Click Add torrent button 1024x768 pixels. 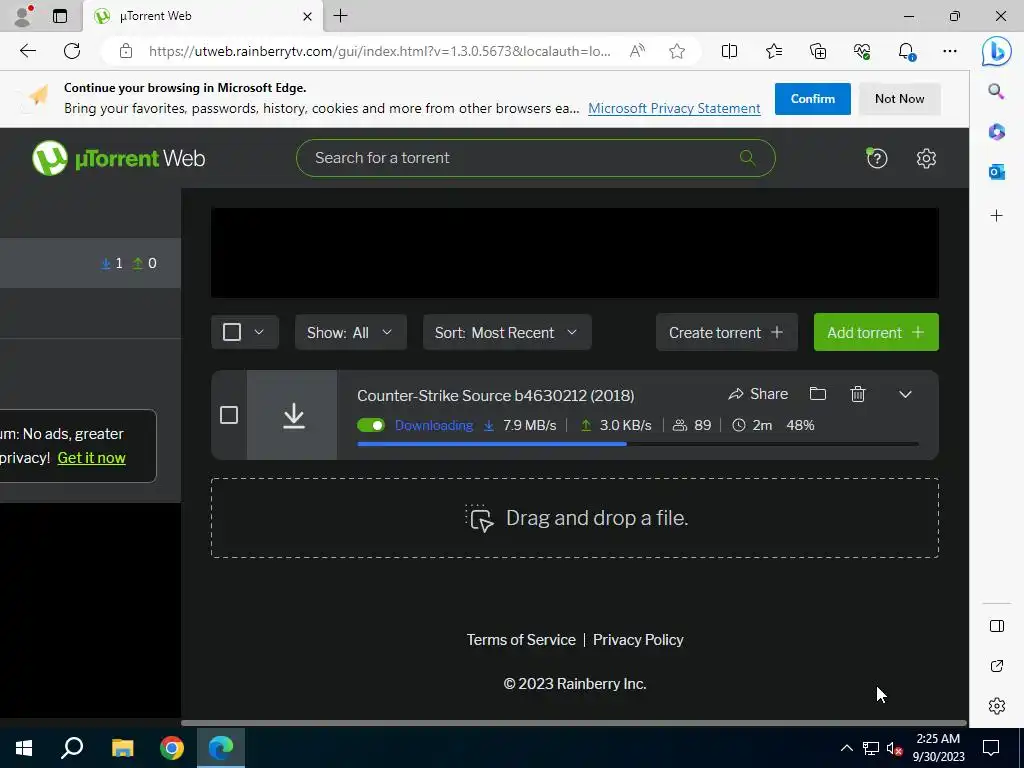[876, 332]
